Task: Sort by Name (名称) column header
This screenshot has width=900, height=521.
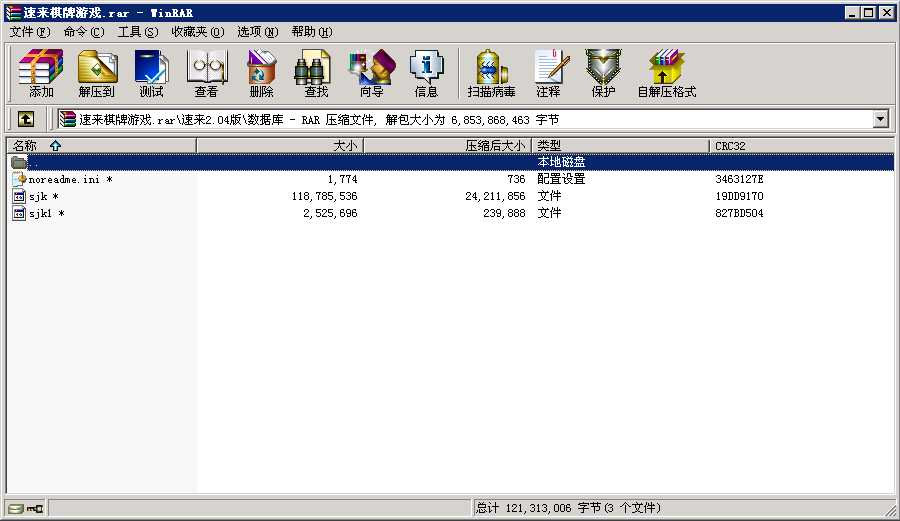Action: [x=102, y=146]
